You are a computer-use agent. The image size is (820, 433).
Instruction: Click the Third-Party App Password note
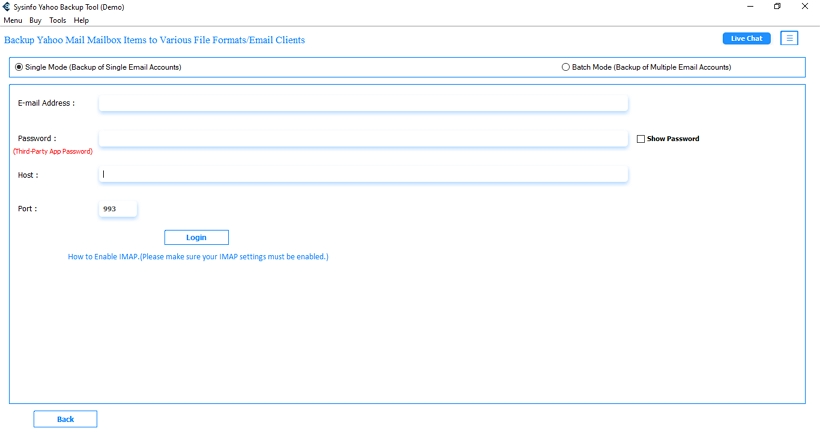click(x=53, y=151)
